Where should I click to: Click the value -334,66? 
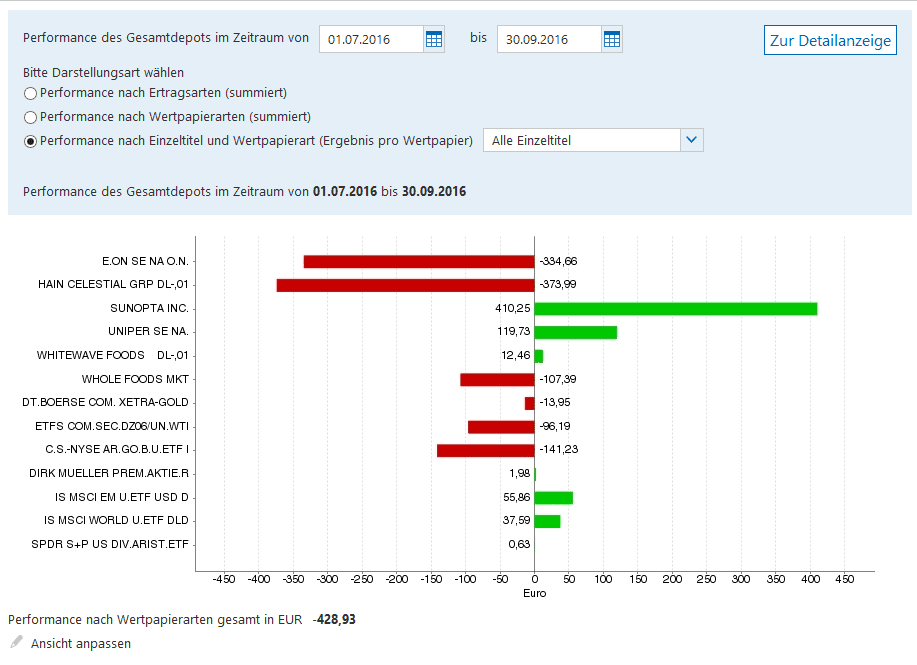[558, 261]
